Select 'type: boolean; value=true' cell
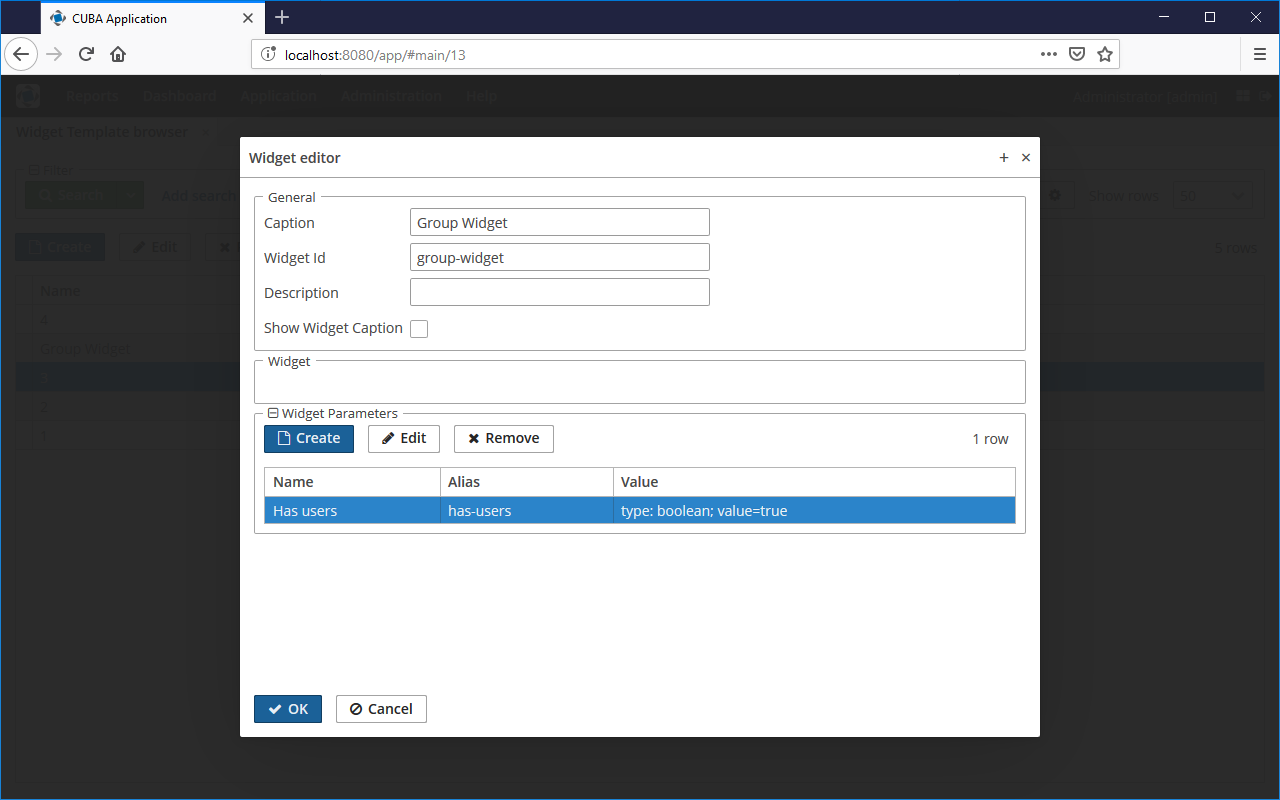This screenshot has width=1280, height=800. [814, 511]
